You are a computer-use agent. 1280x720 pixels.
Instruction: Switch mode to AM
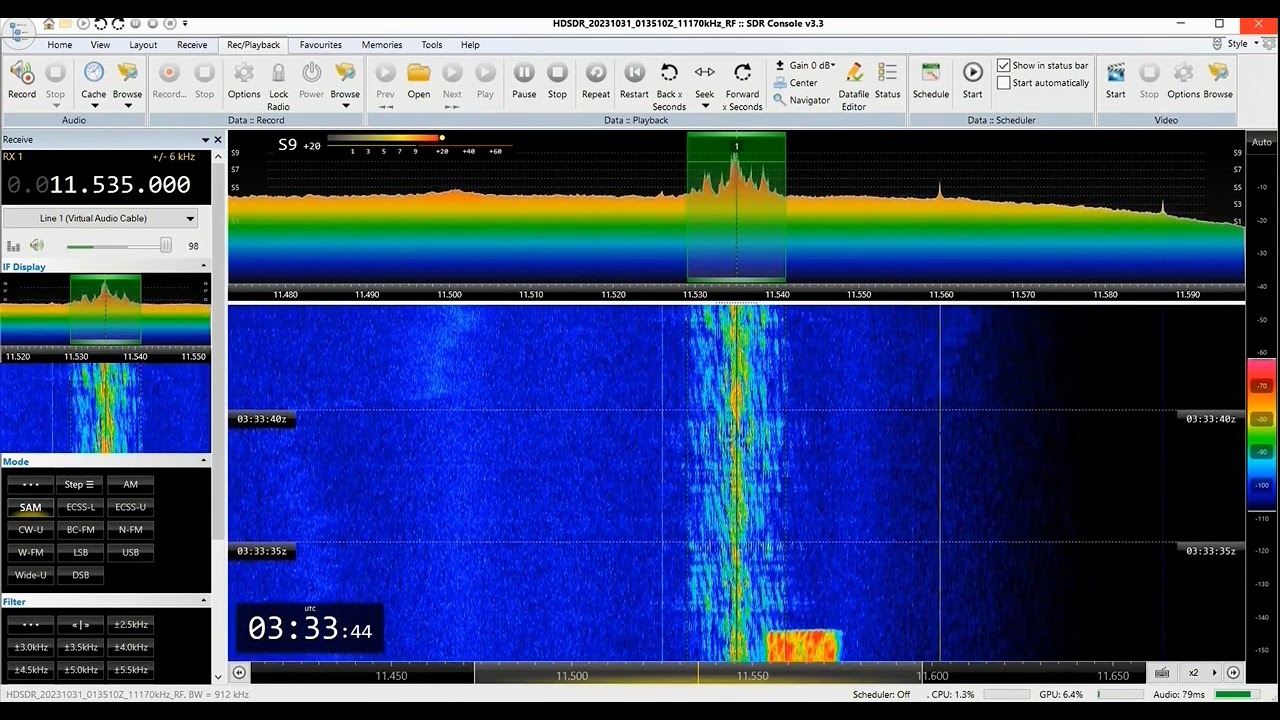tap(130, 484)
